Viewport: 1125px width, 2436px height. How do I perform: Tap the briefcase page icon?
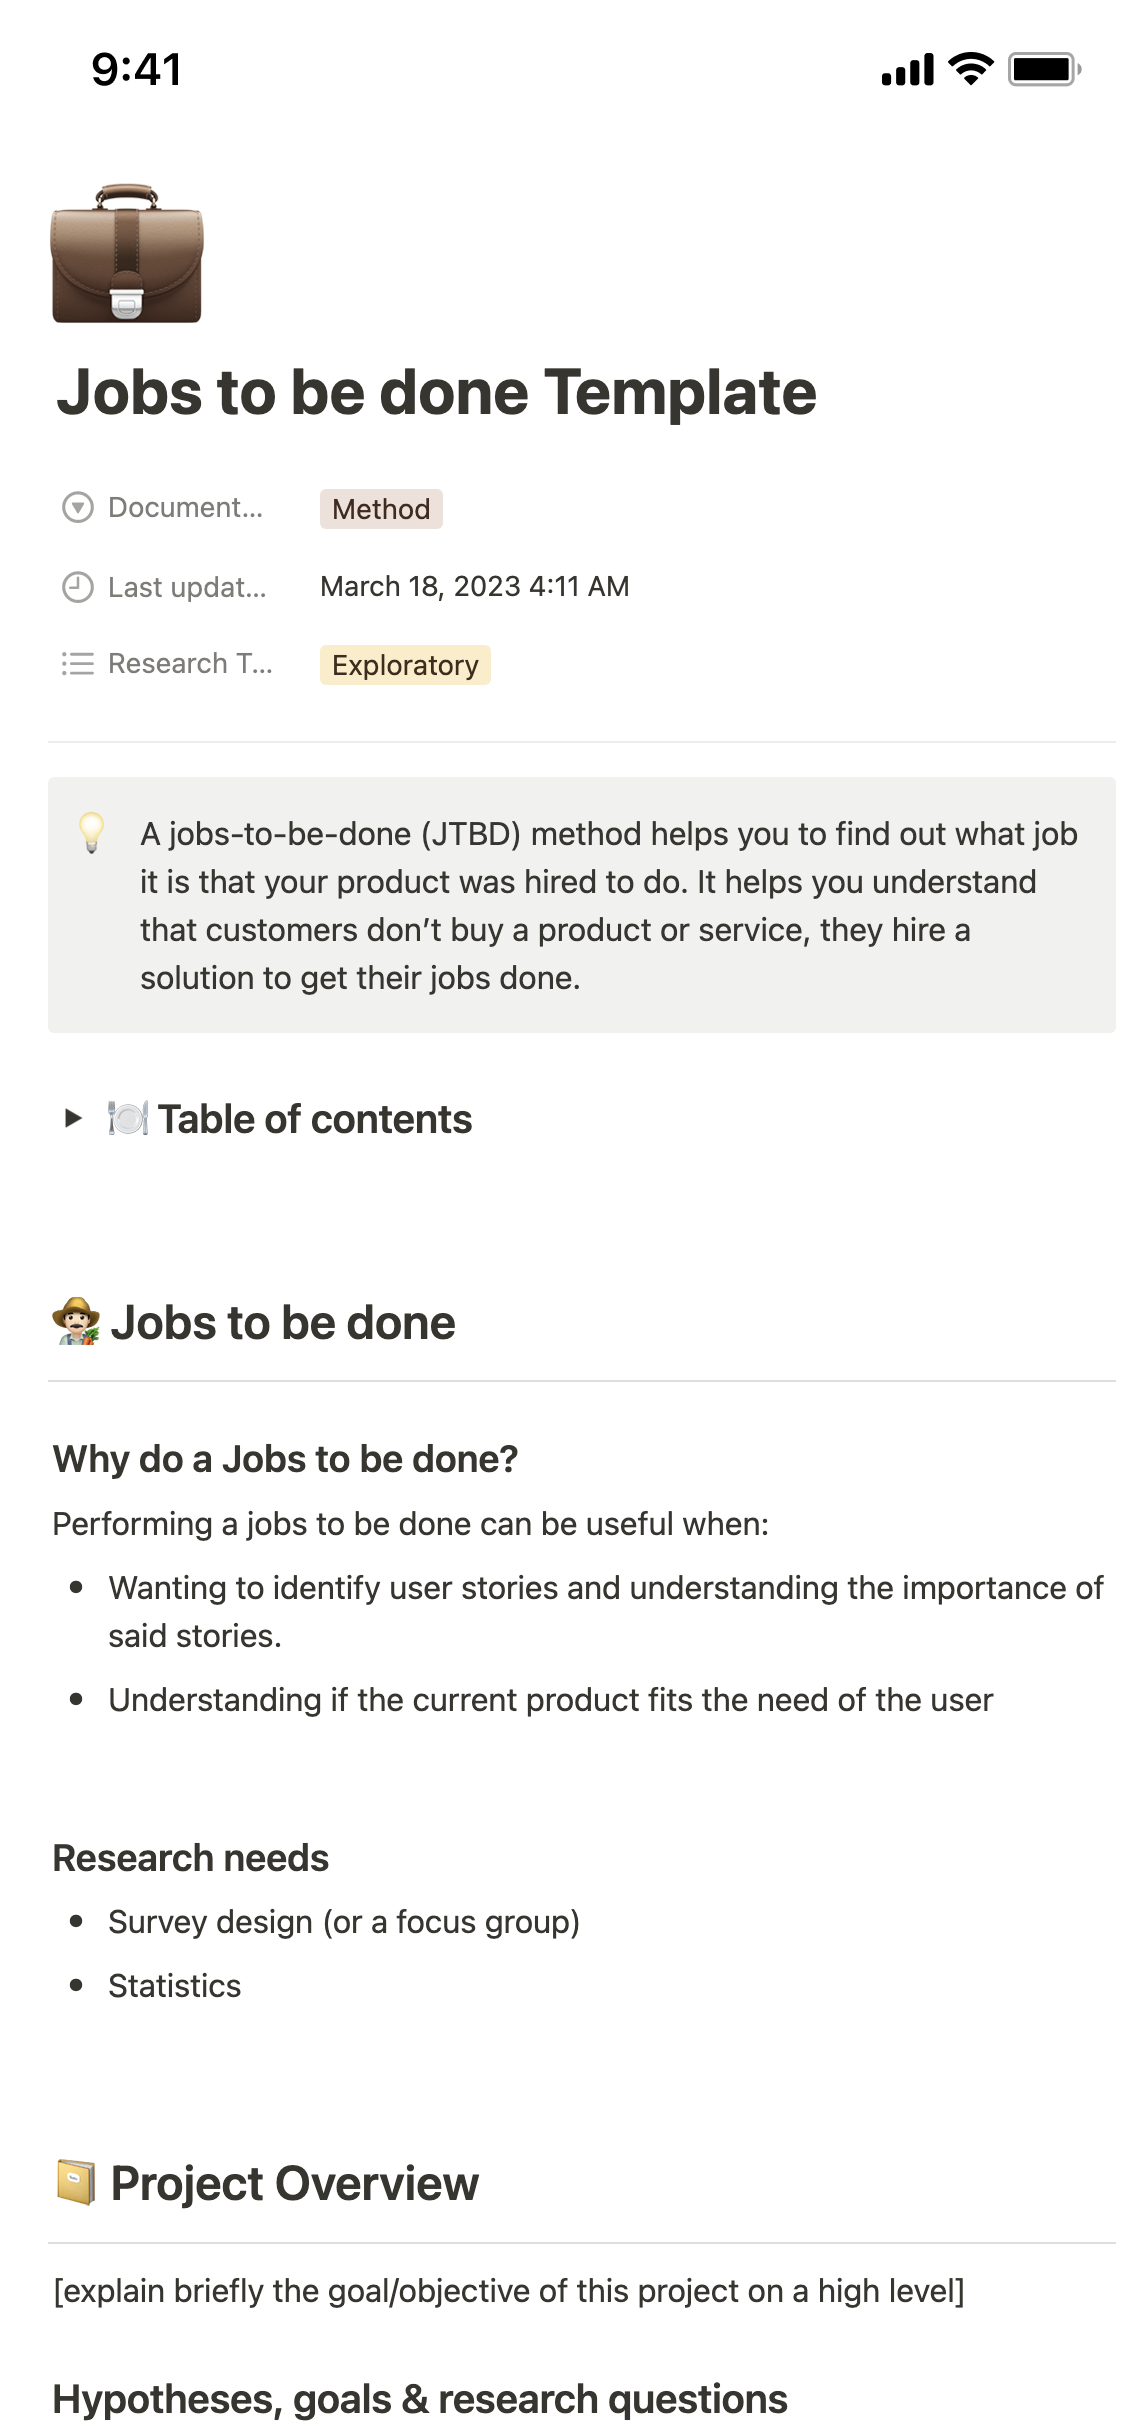[x=127, y=254]
